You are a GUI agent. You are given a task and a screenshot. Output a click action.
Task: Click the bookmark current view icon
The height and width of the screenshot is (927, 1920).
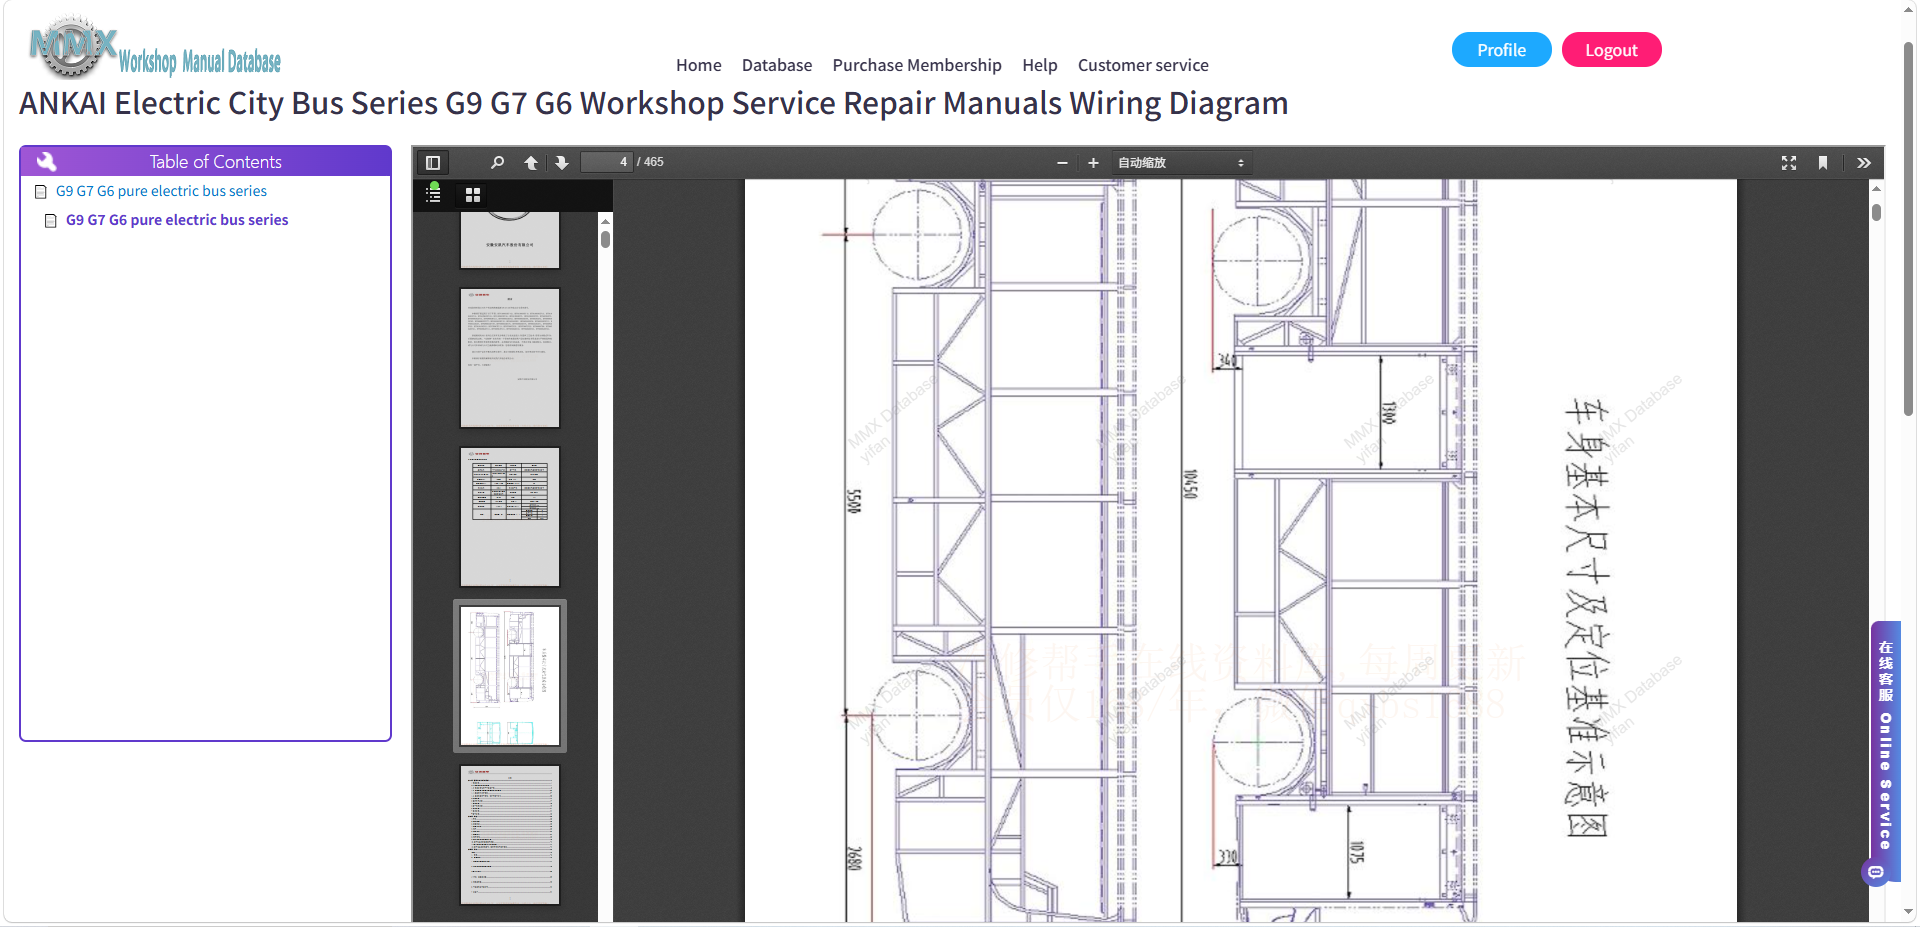coord(1823,162)
